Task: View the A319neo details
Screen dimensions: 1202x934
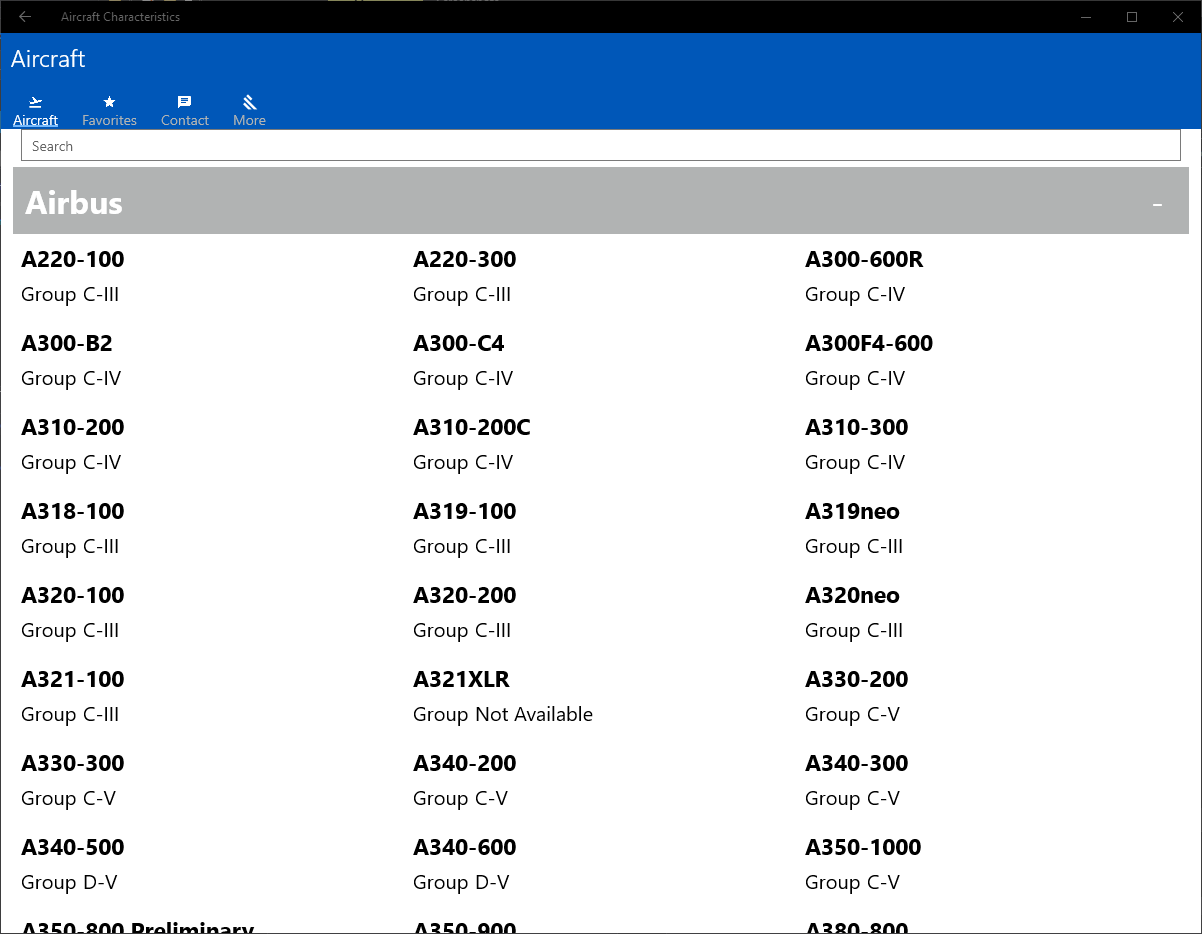Action: (852, 512)
